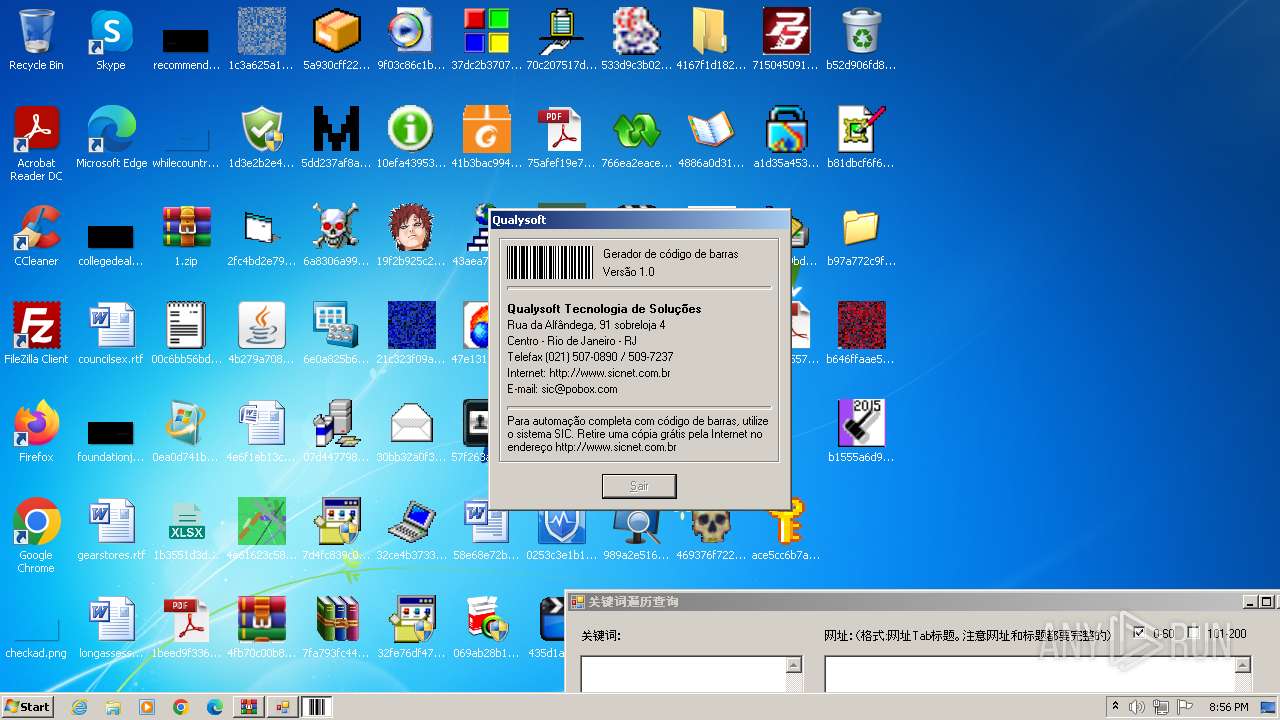Select the 4fb70c00b8 WinRAR archive icon
Screen dimensions: 1280x720
click(261, 628)
